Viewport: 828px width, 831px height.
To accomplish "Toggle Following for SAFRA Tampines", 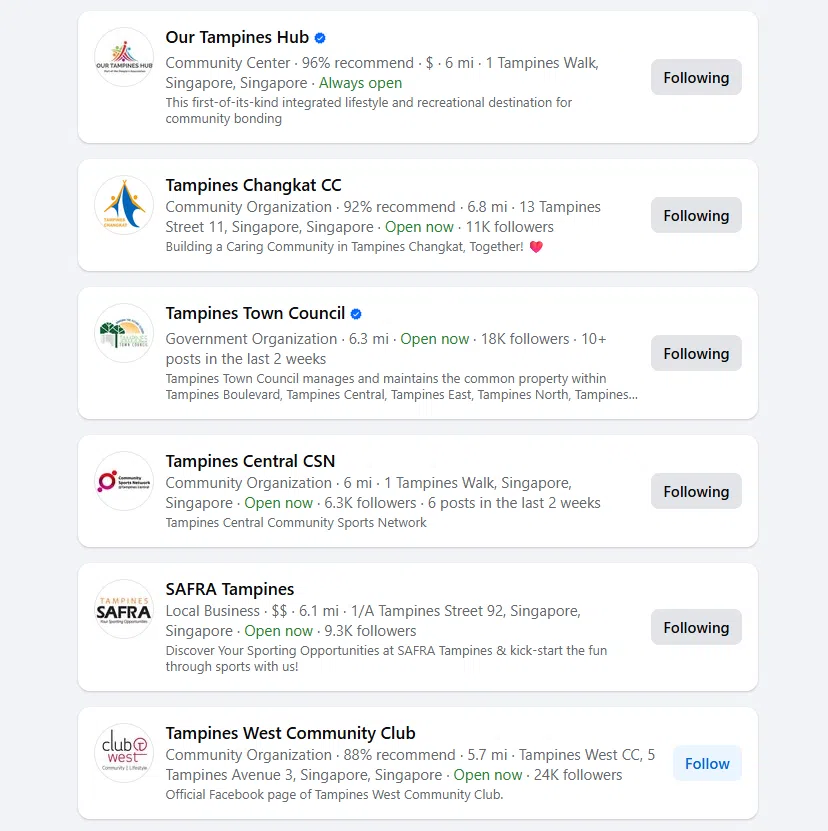I will click(x=696, y=627).
